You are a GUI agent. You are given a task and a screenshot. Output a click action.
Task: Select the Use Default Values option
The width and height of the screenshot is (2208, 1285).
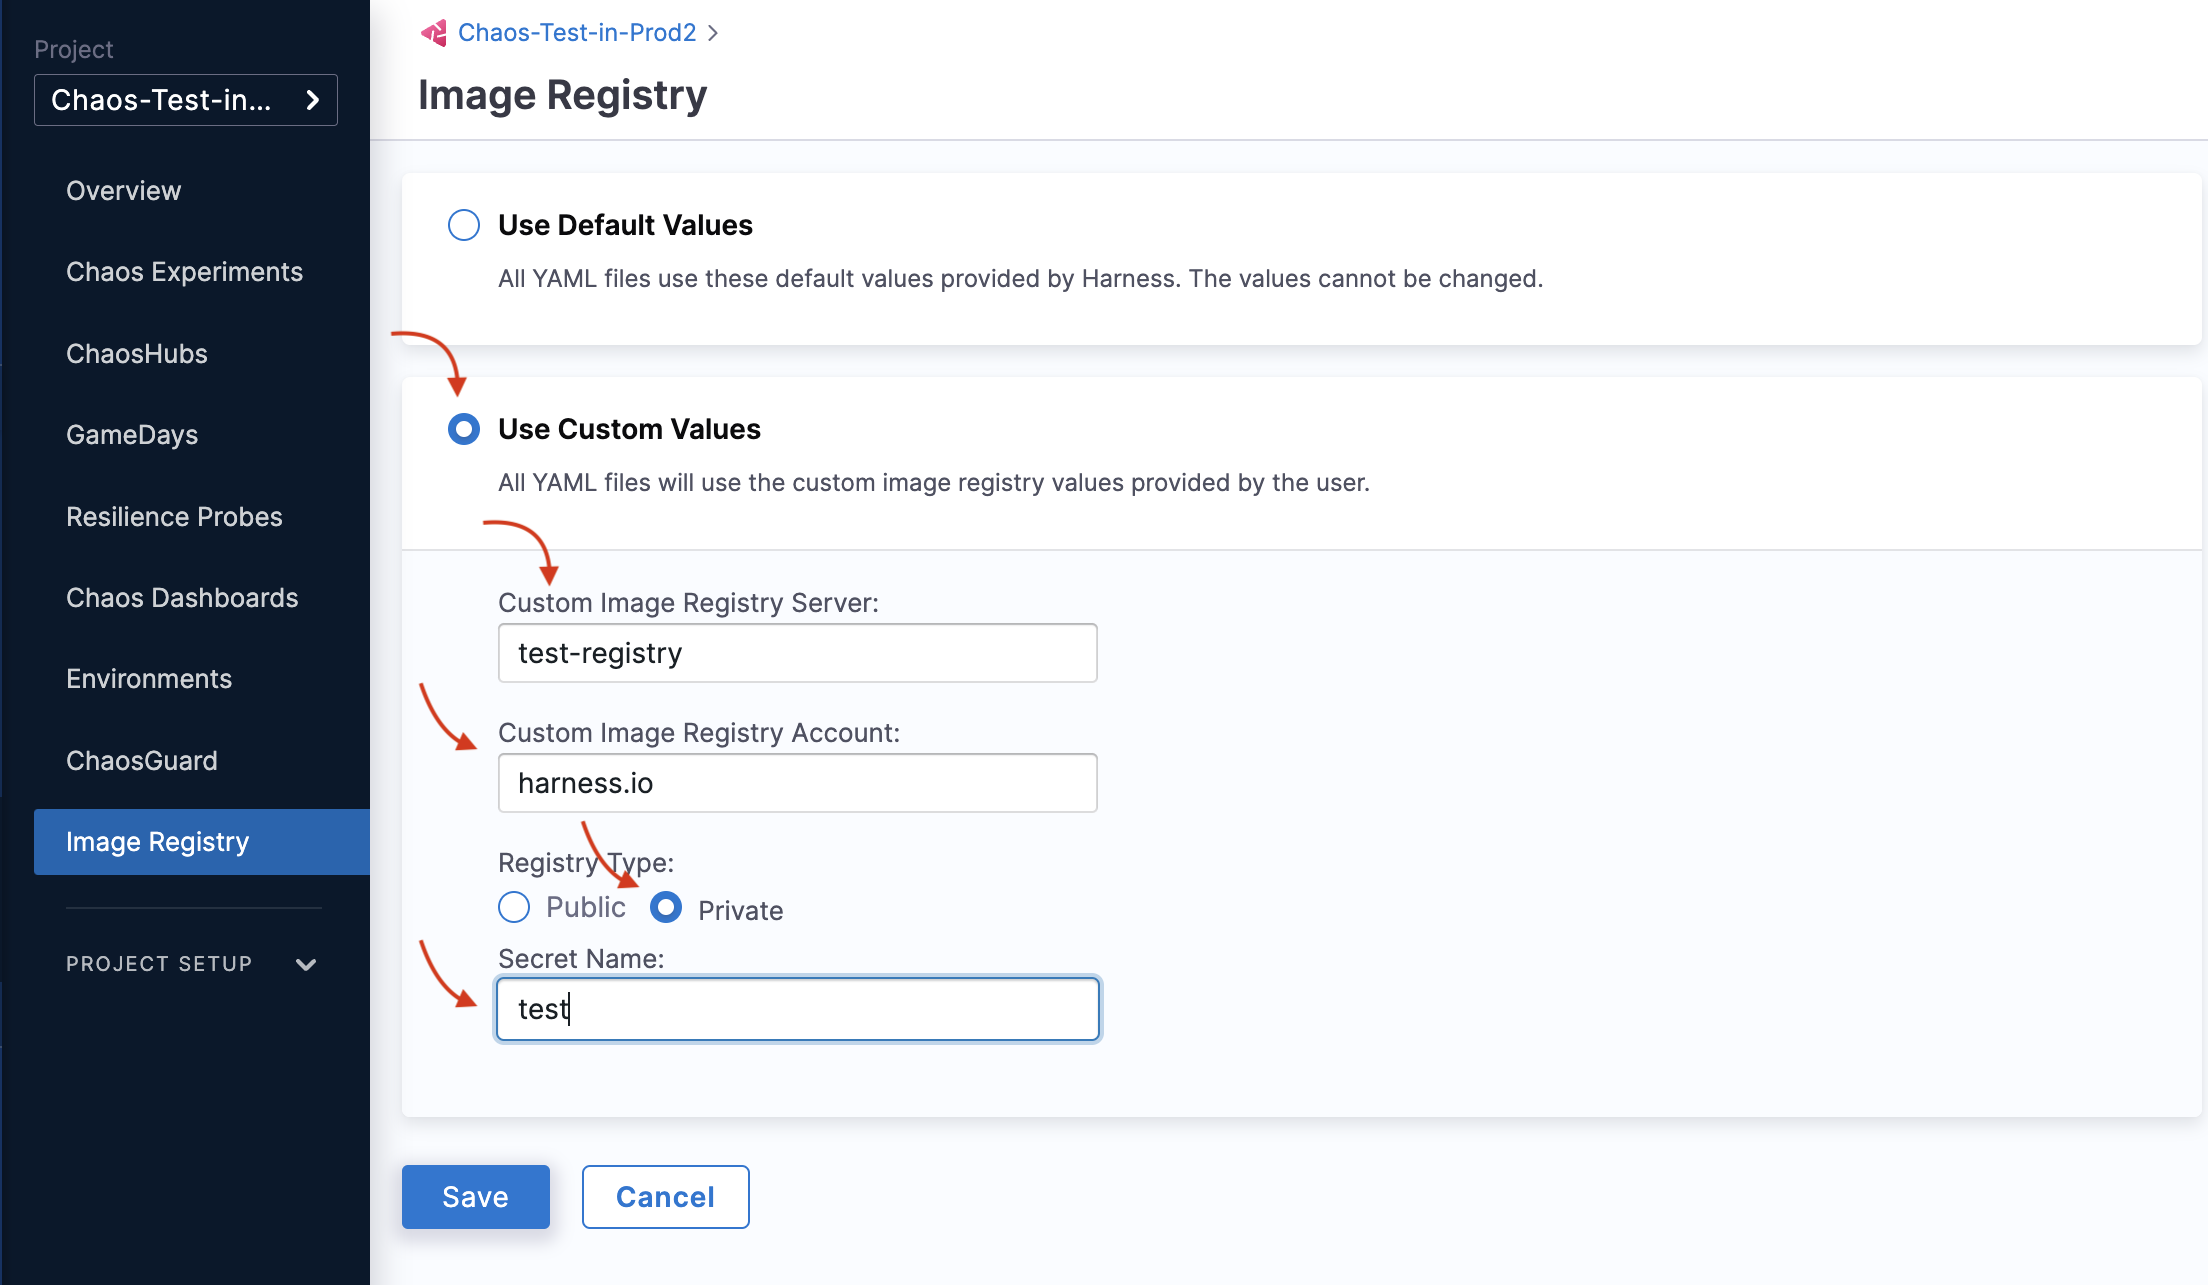click(x=463, y=225)
